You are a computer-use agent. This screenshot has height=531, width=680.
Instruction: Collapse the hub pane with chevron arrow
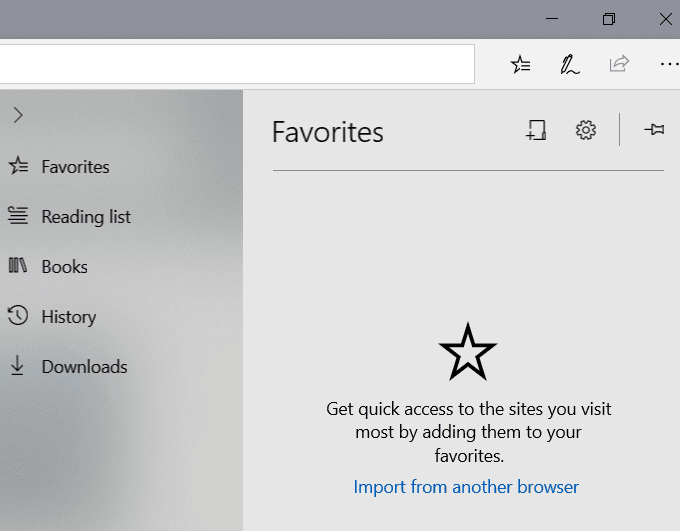[18, 115]
